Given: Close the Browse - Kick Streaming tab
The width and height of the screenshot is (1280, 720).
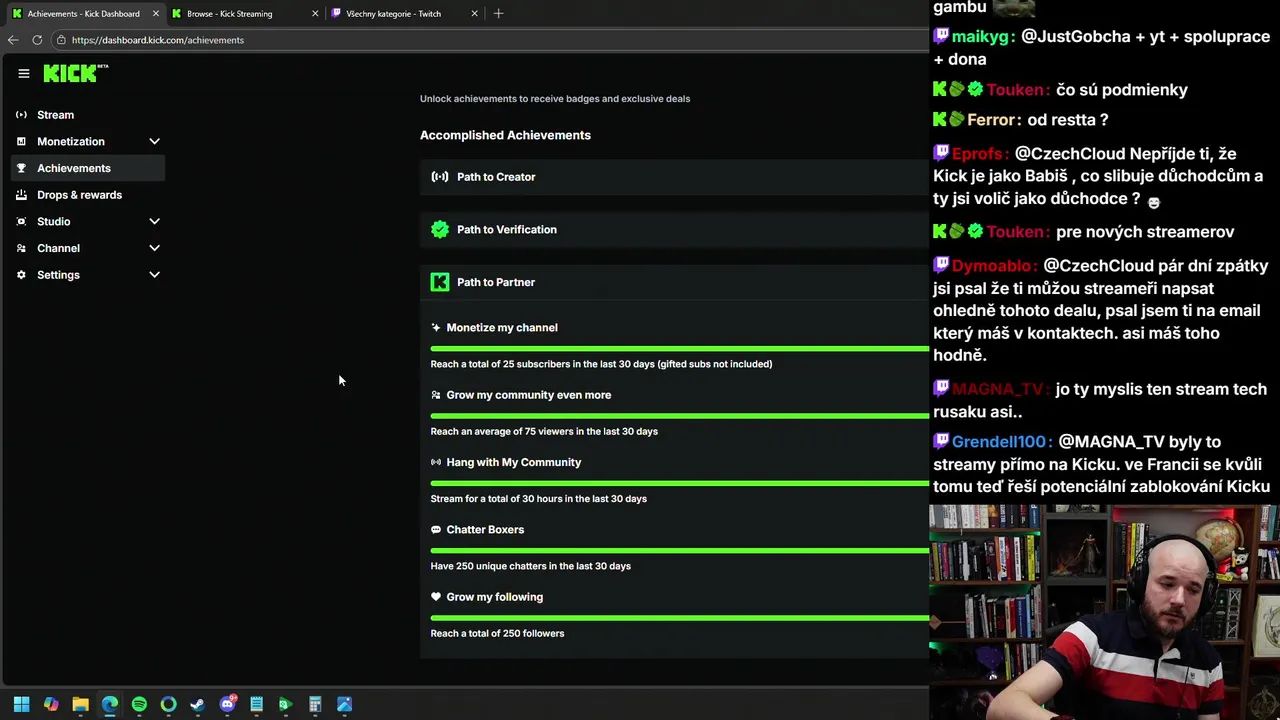Looking at the screenshot, I should (315, 14).
